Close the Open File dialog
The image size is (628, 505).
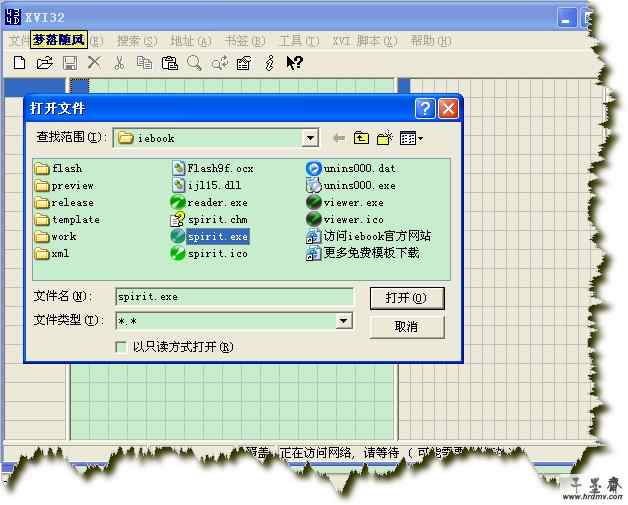tap(448, 109)
